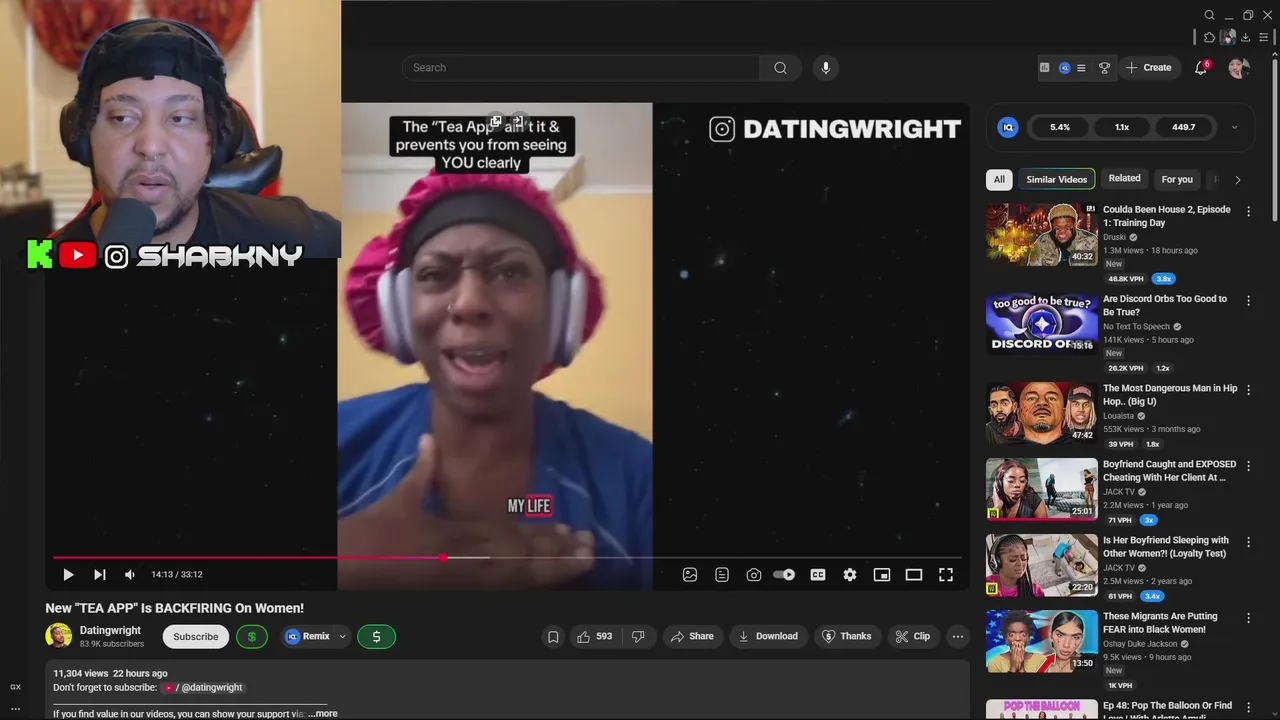The image size is (1280, 720).
Task: Open options for Is Her Boyfriend Sleeping
Action: point(1248,541)
